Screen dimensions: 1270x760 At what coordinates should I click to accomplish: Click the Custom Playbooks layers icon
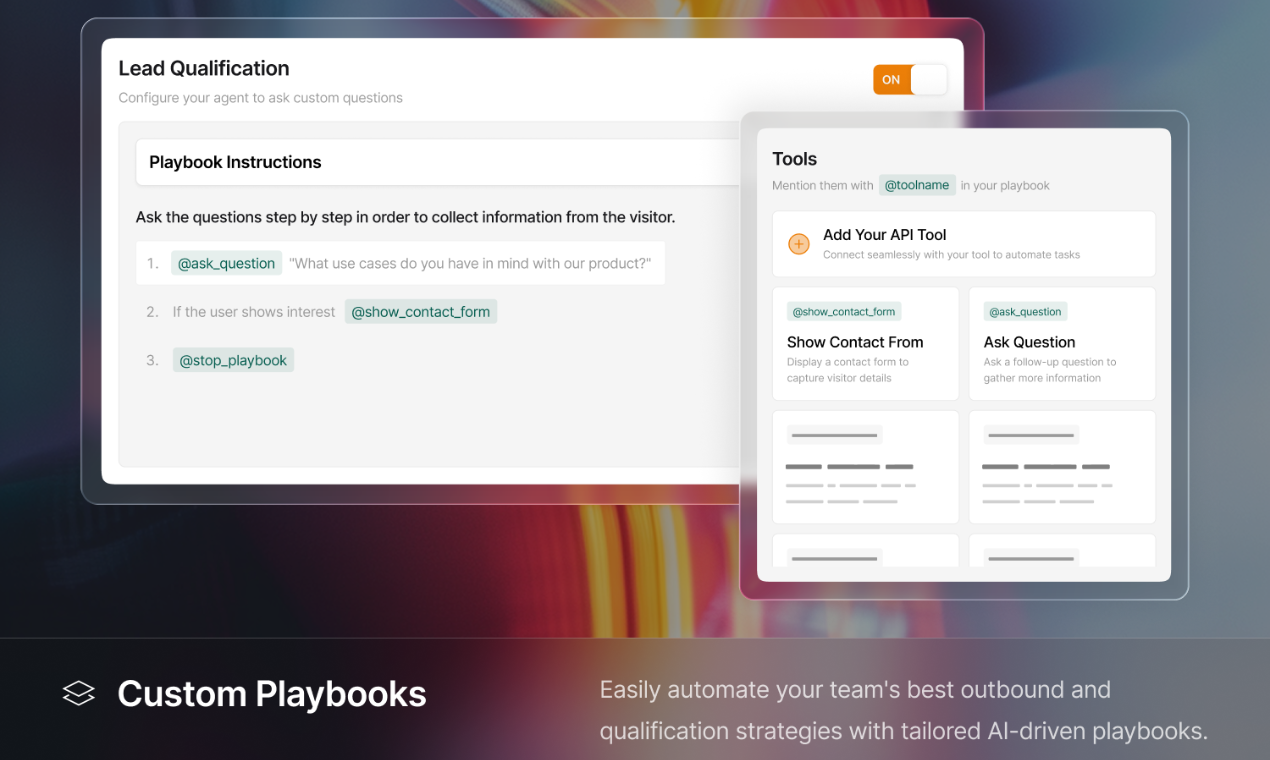coord(78,693)
